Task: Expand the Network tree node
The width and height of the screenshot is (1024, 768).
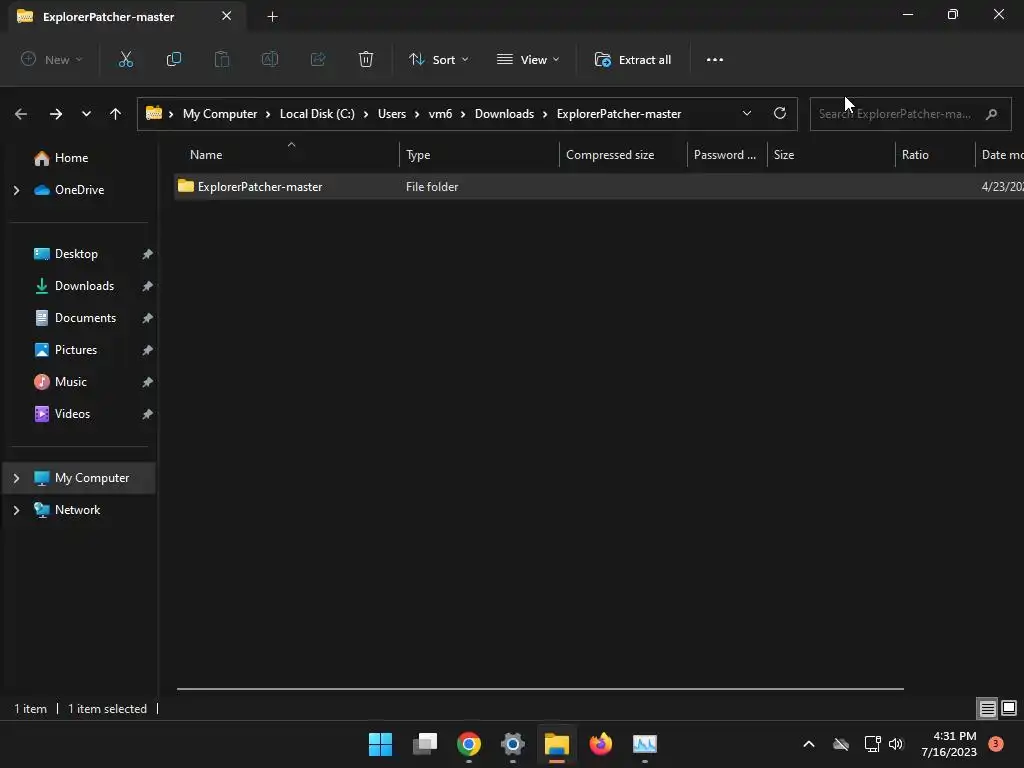Action: coord(17,510)
